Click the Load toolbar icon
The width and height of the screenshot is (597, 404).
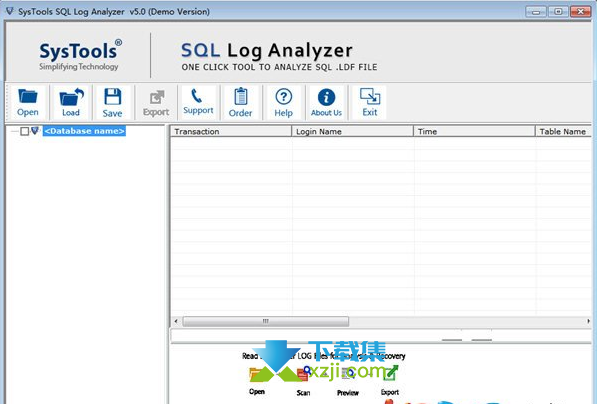[x=71, y=97]
